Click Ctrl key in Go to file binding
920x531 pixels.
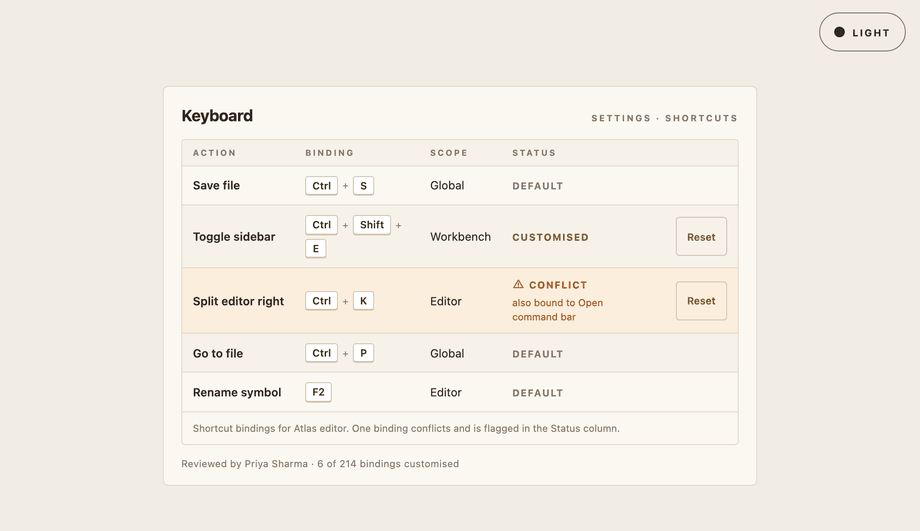[322, 353]
